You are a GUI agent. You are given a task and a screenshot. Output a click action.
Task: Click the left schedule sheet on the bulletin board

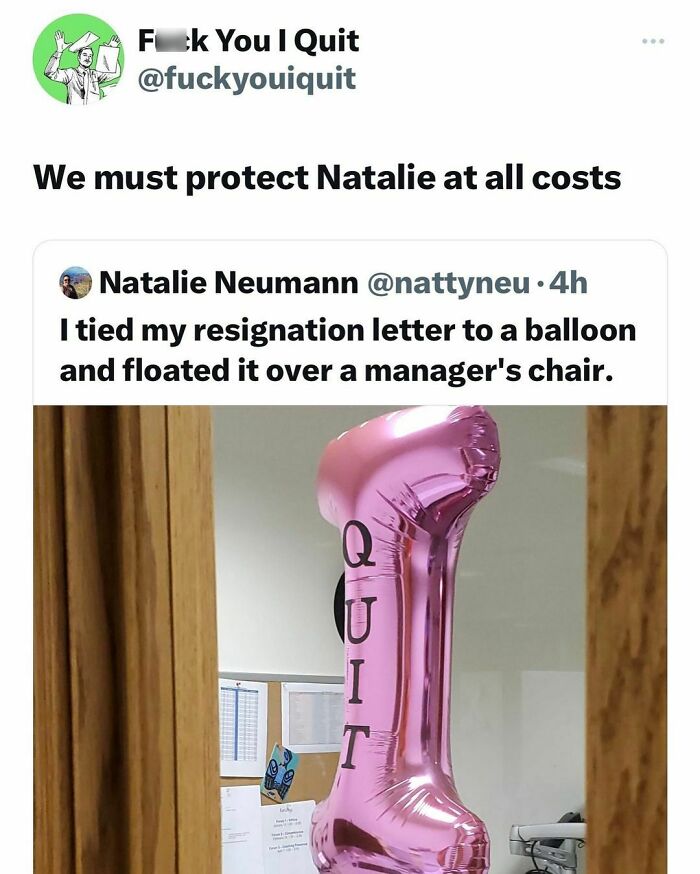click(242, 725)
